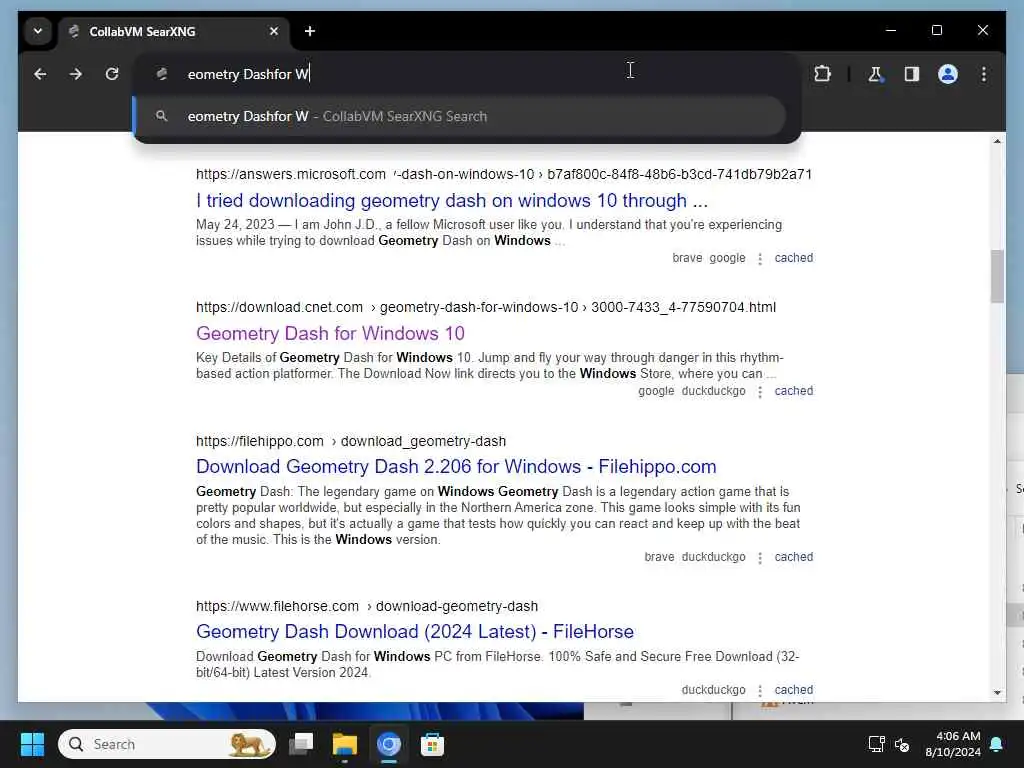The width and height of the screenshot is (1024, 768).
Task: Open the profile avatar menu
Action: (x=948, y=74)
